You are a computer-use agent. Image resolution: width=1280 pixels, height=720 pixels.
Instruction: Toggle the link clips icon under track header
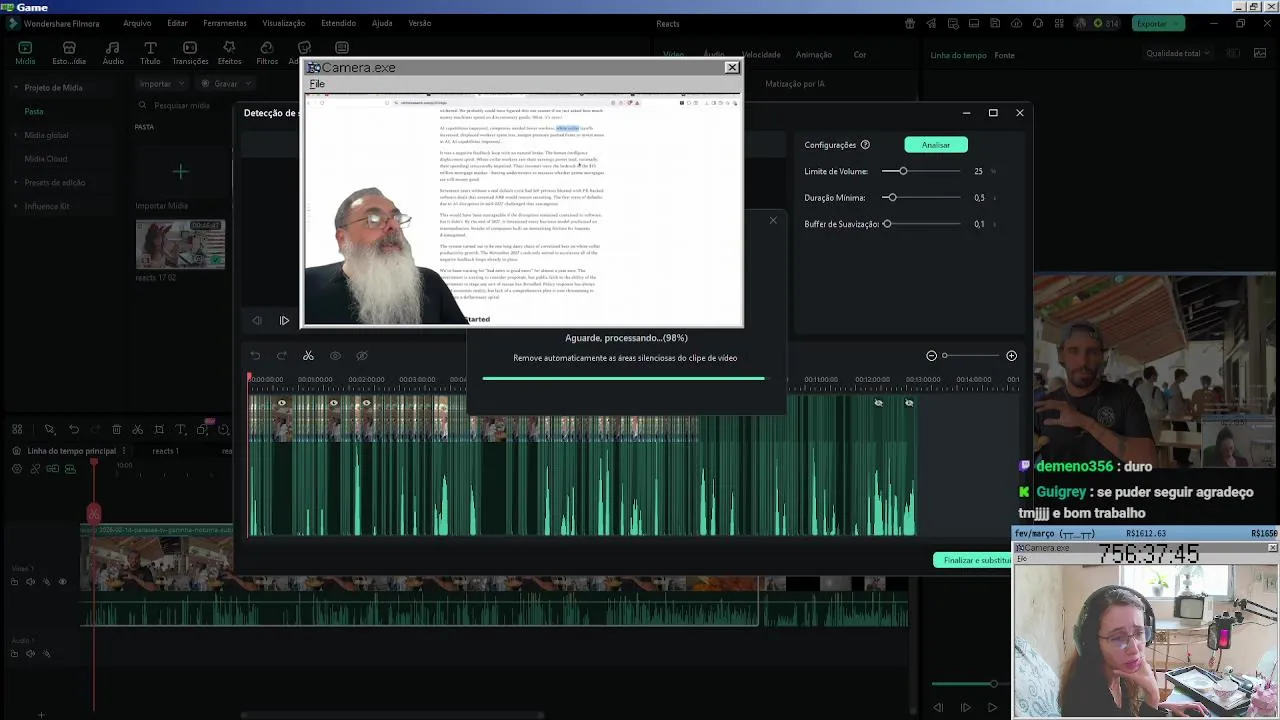click(35, 469)
